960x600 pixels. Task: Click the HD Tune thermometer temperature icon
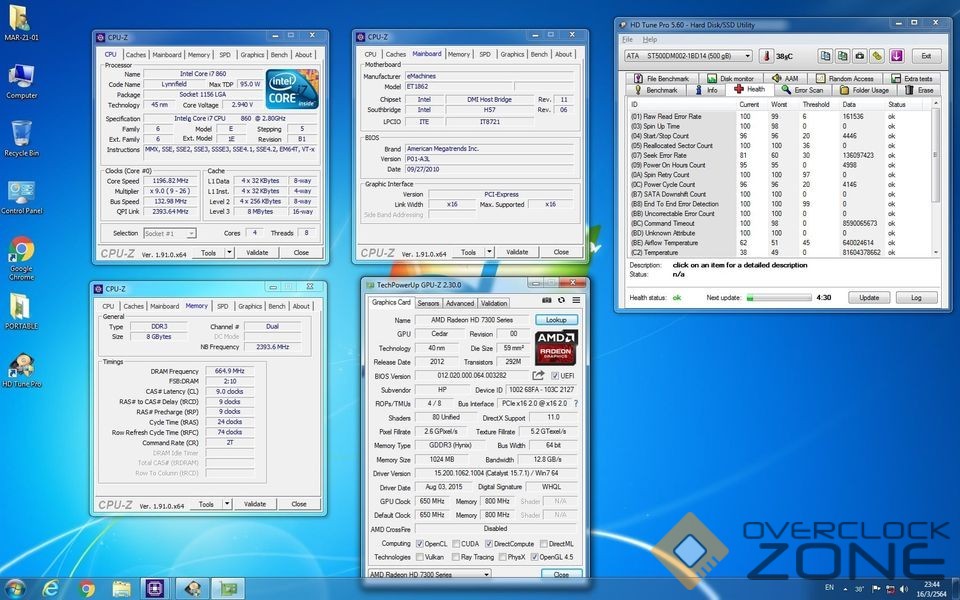click(x=766, y=56)
